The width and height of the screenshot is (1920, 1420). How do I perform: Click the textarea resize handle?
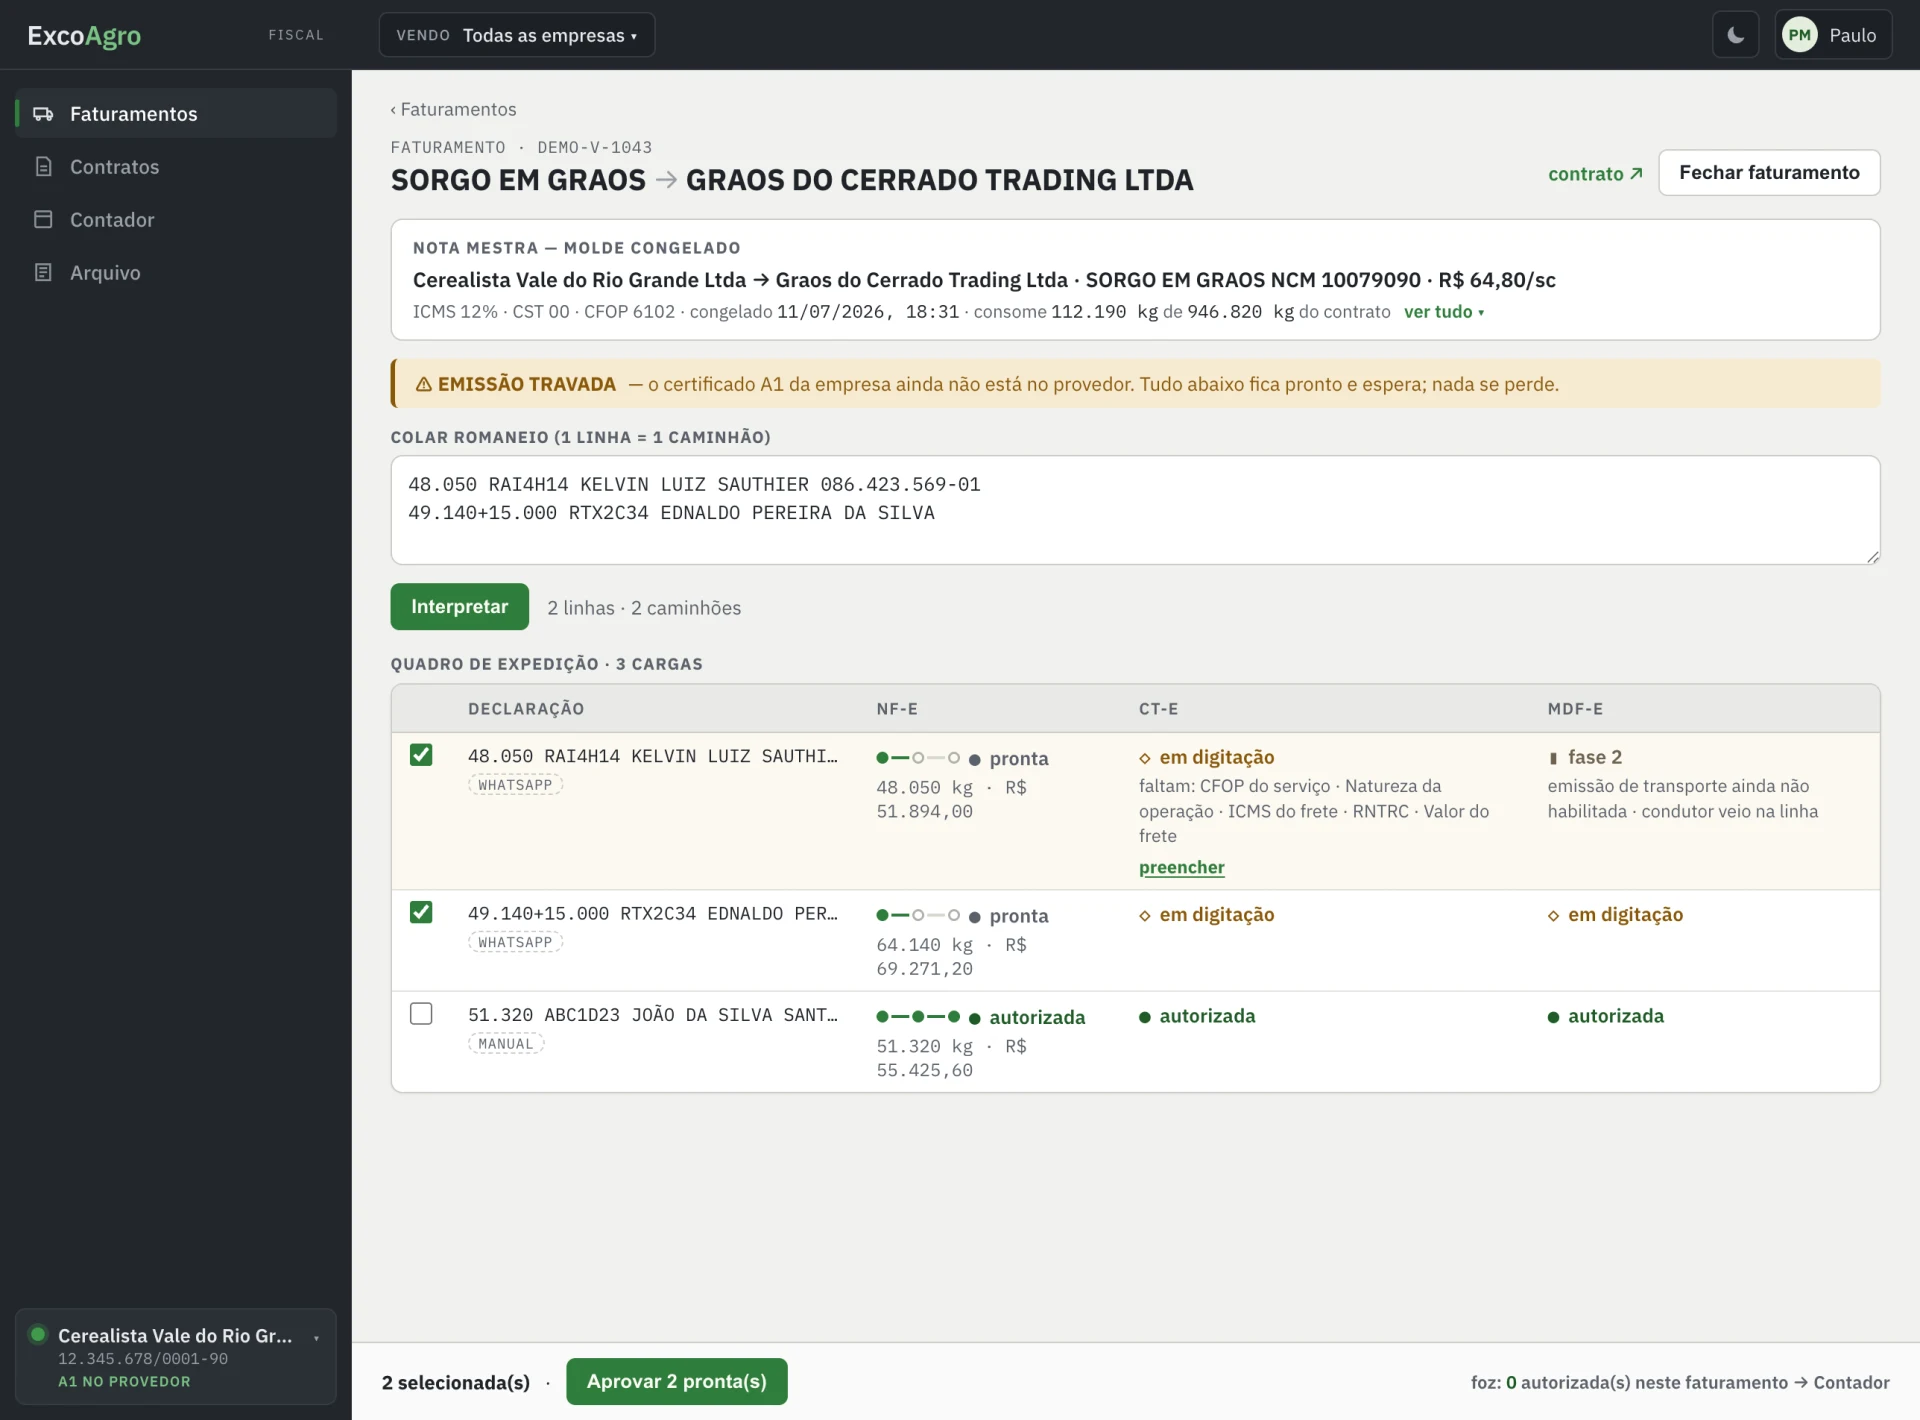coord(1872,557)
